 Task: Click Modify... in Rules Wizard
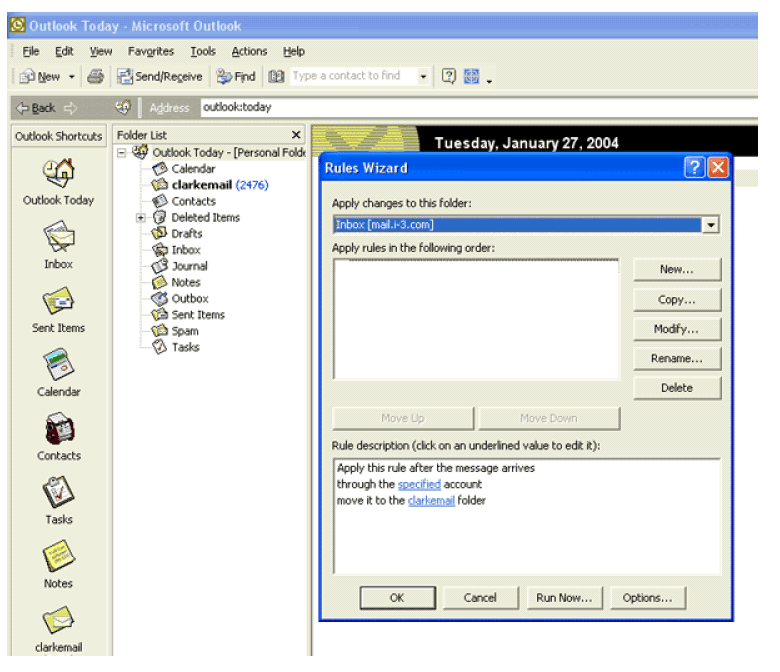click(677, 329)
